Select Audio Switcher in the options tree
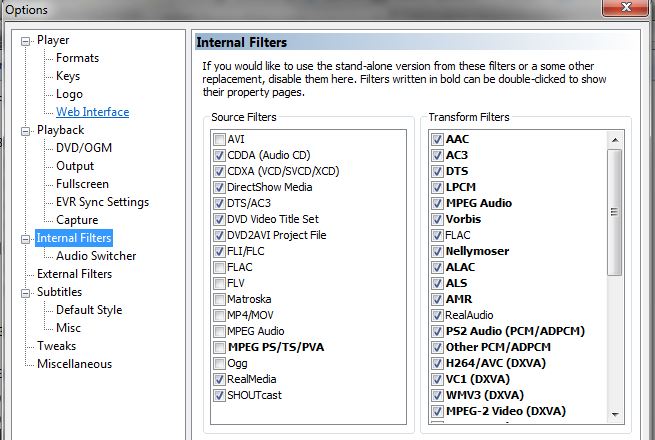Screen dimensions: 655x440 coord(96,256)
